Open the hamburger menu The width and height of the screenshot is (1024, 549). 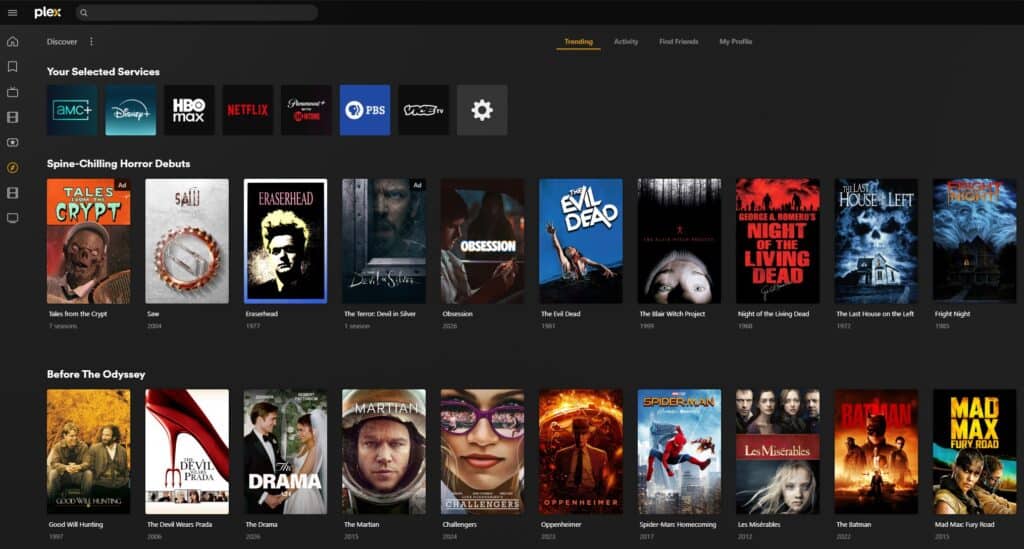12,12
